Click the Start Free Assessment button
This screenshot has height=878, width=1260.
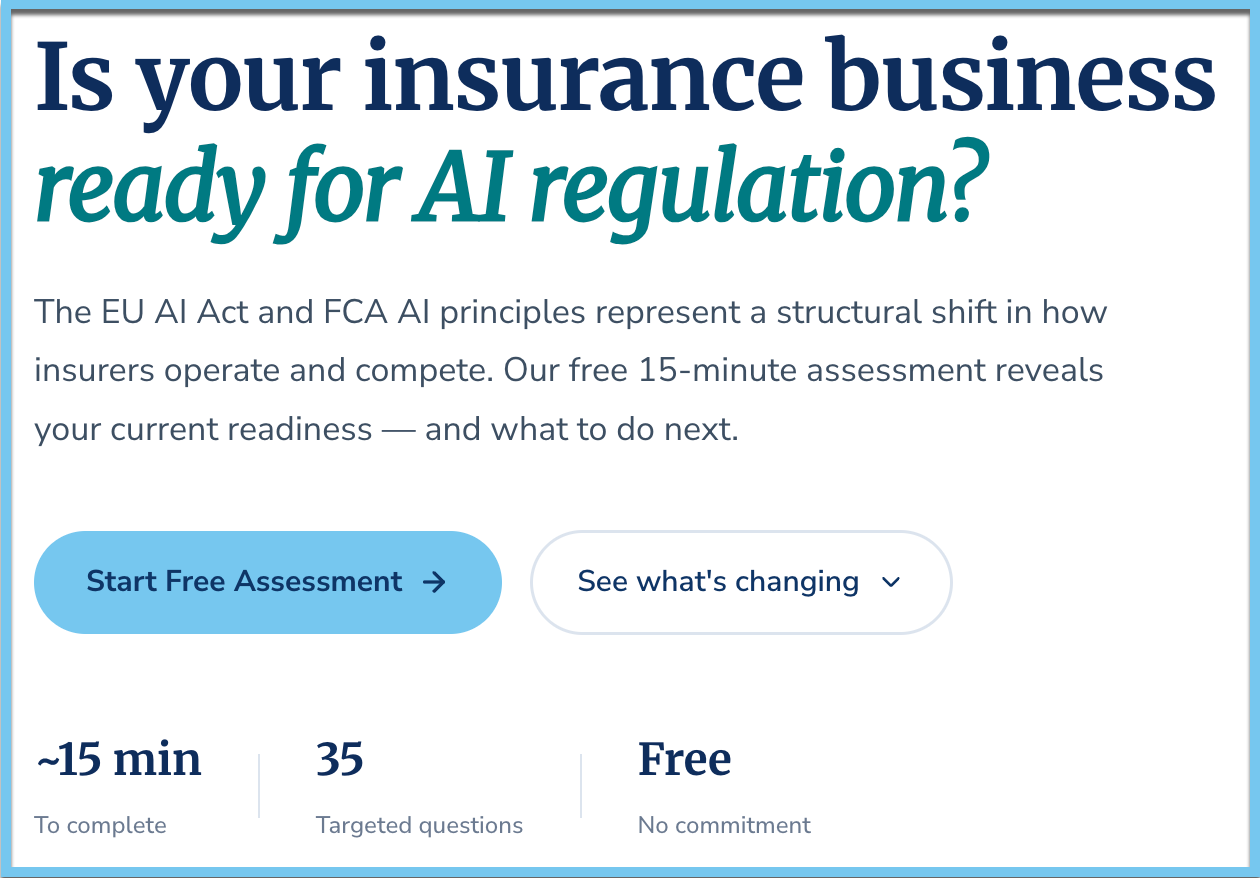click(268, 582)
